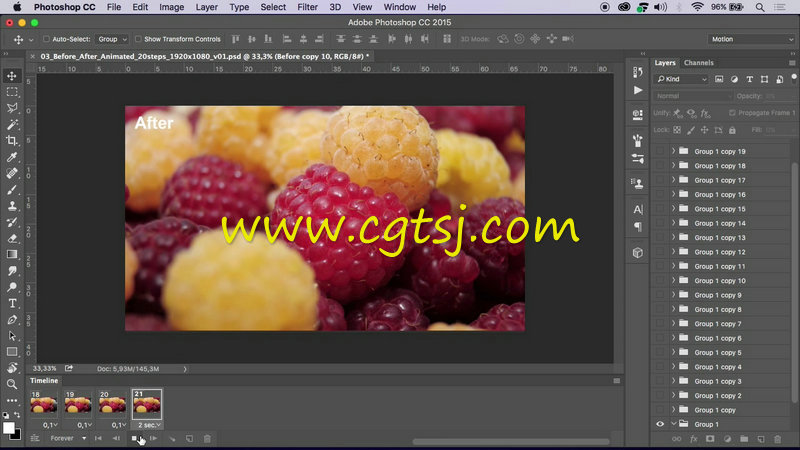Select the Clone Stamp tool
Screen dimensions: 800x450
click(12, 206)
